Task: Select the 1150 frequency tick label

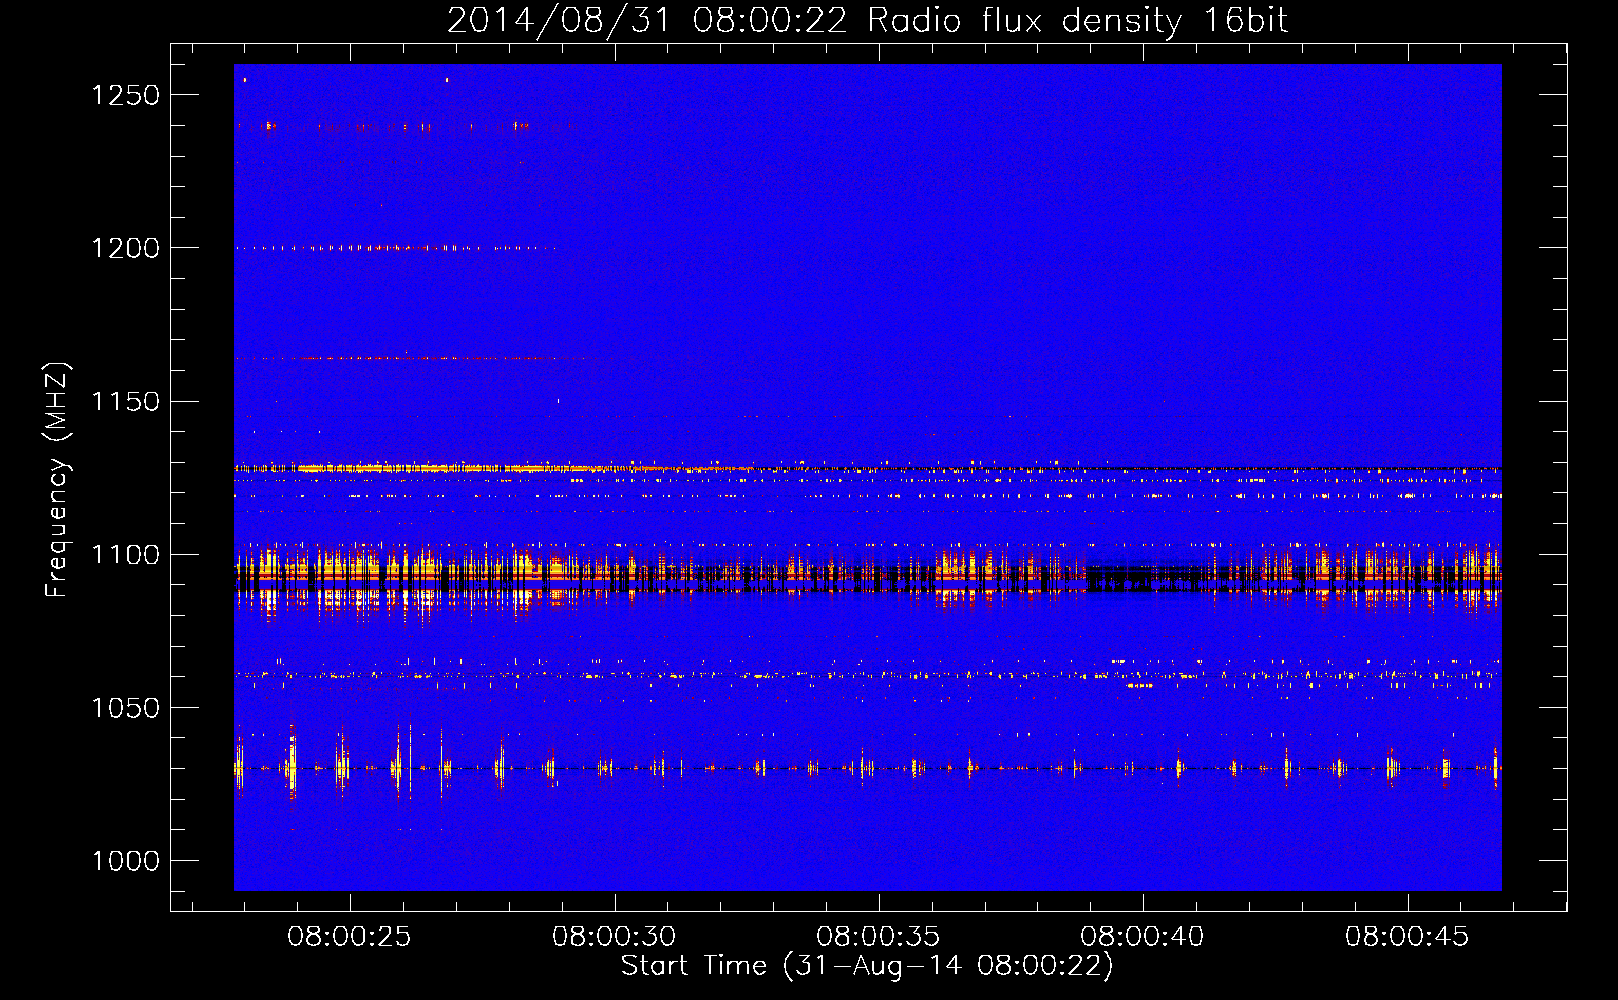Action: [x=126, y=402]
